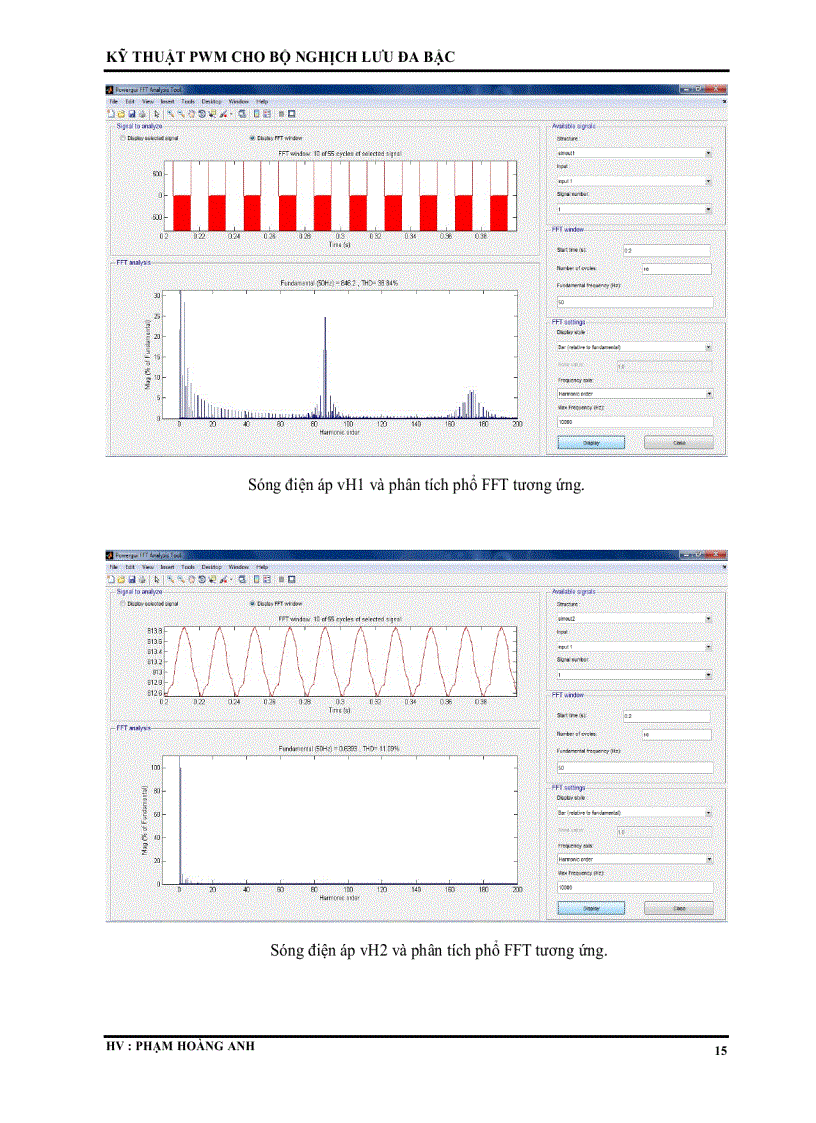Select Rotate 3D tool in lower window toolbar
The image size is (816, 1123).
[x=202, y=578]
